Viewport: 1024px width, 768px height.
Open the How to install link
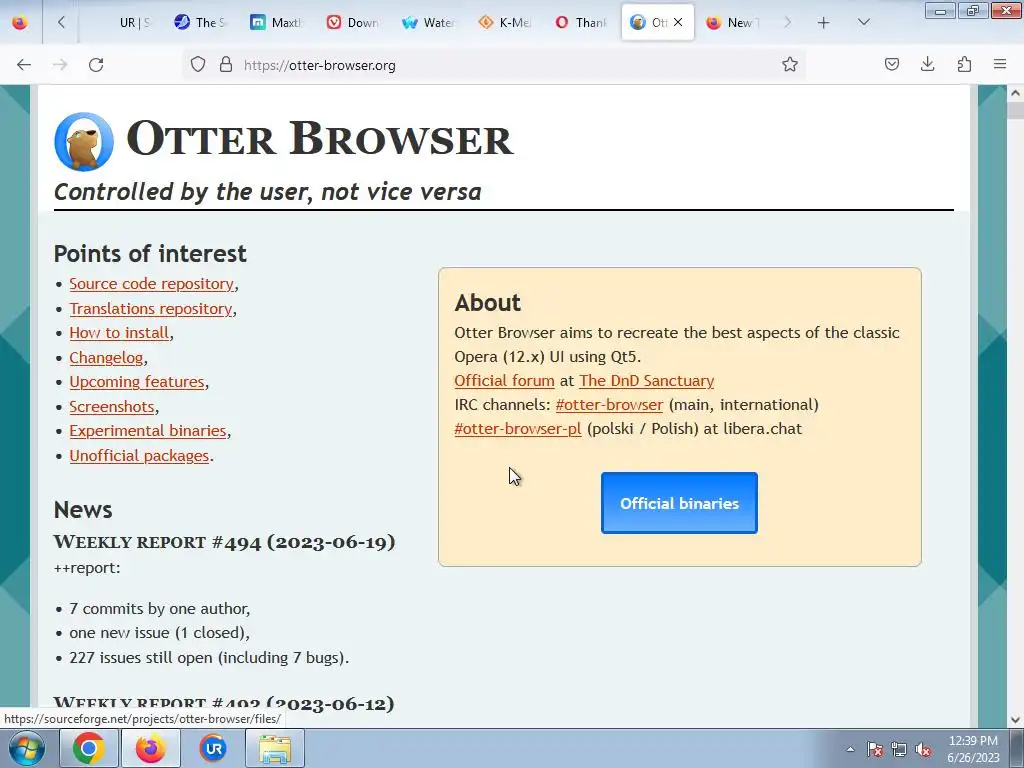pyautogui.click(x=120, y=333)
